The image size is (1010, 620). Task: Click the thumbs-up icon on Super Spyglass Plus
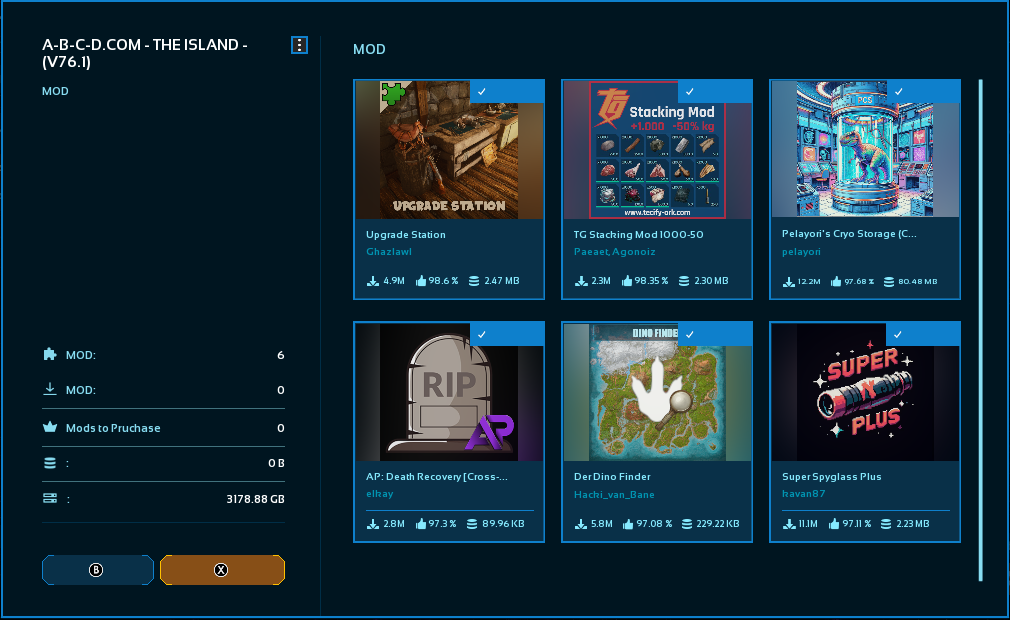coord(837,524)
